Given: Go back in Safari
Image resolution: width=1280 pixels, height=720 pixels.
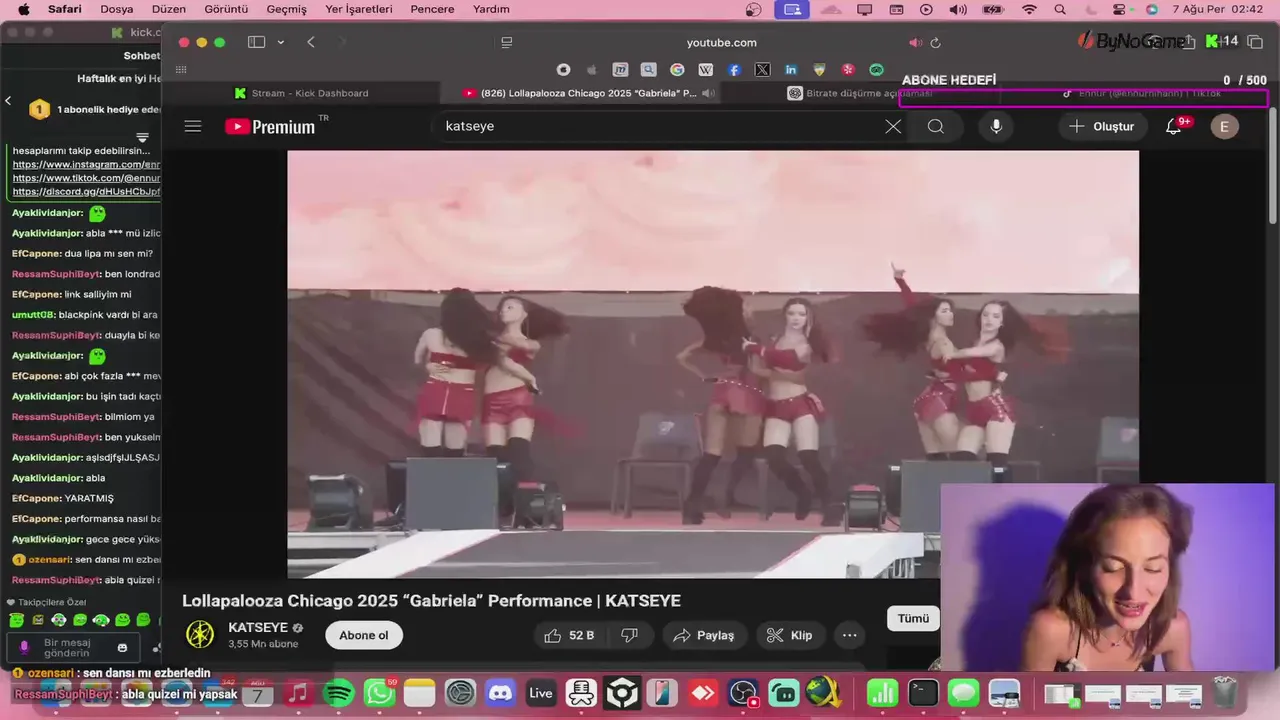Looking at the screenshot, I should click(x=311, y=42).
